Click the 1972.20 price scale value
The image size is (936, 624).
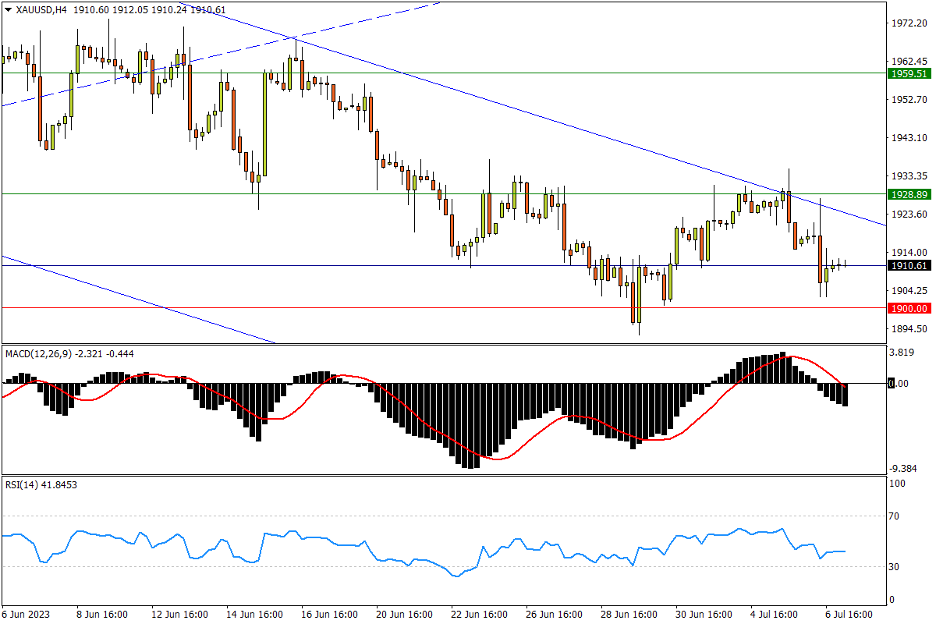[908, 22]
